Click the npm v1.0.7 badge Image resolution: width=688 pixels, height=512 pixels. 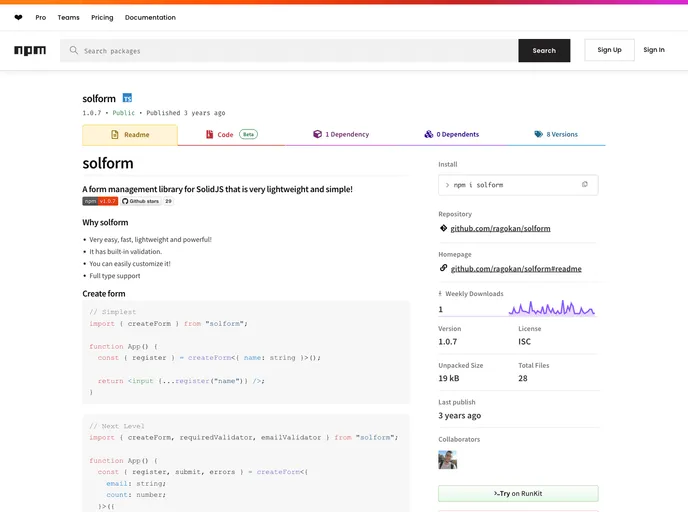click(x=100, y=201)
